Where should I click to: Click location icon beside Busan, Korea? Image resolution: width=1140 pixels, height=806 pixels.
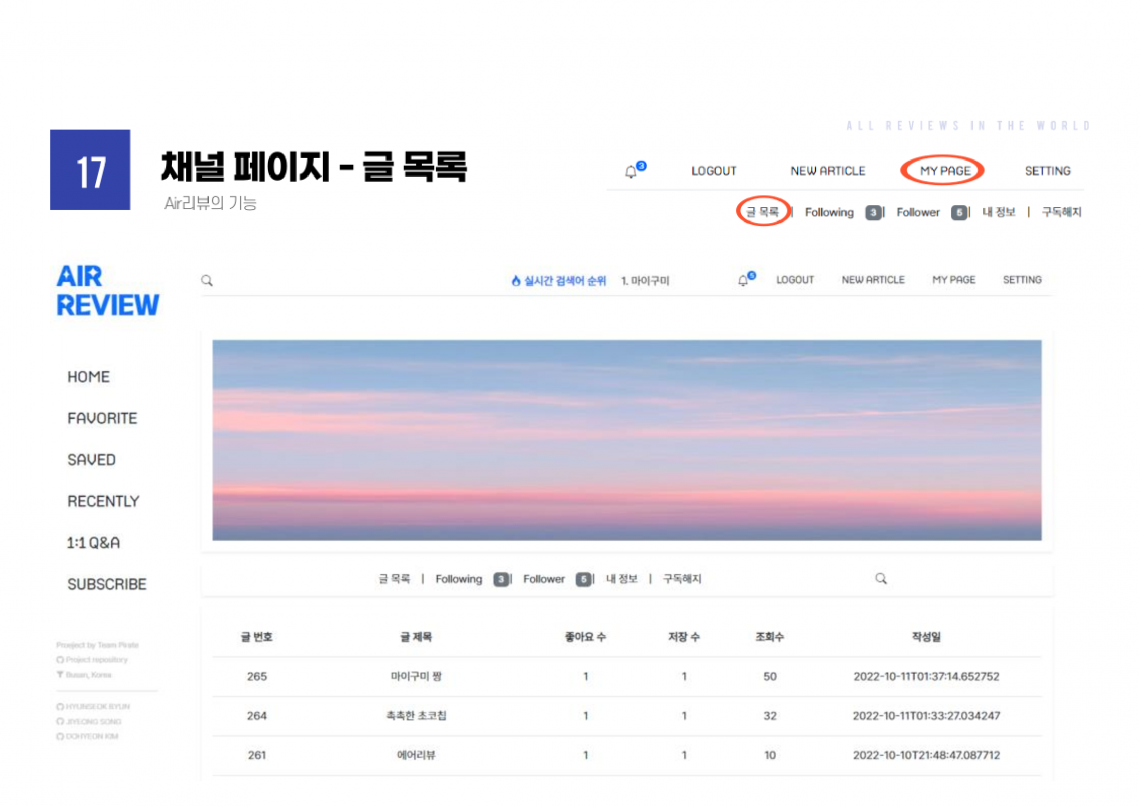60,675
